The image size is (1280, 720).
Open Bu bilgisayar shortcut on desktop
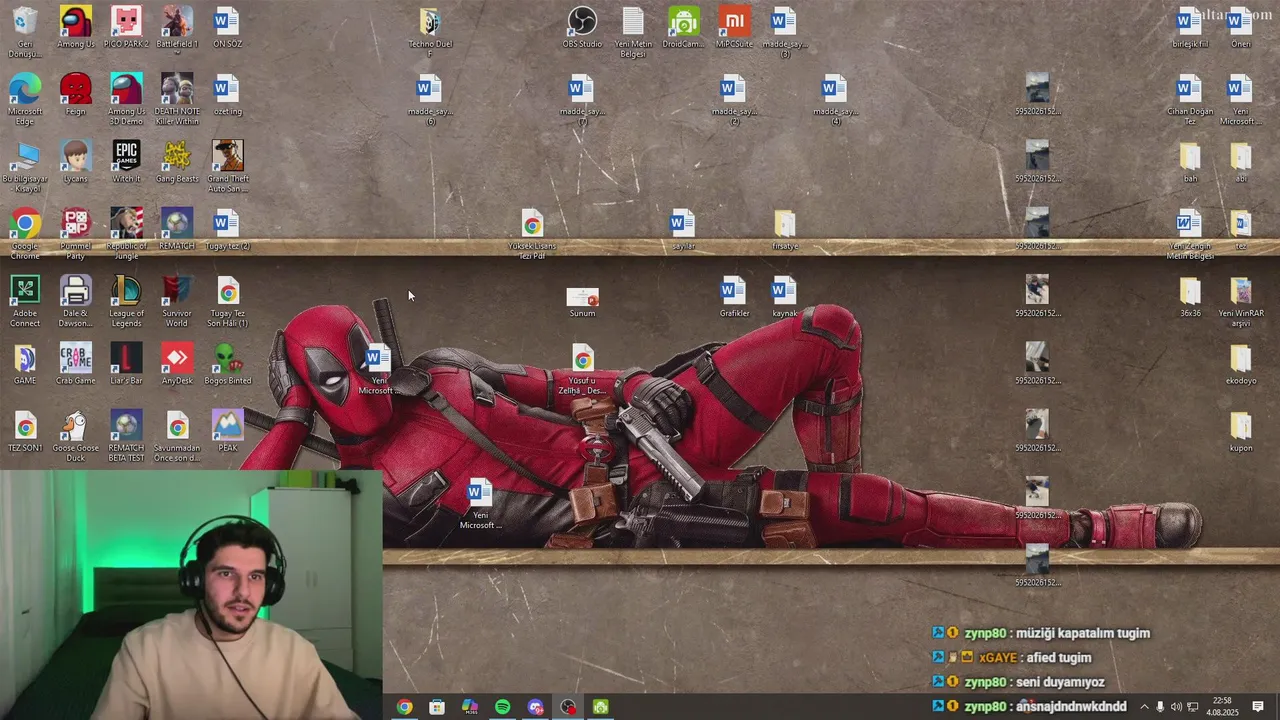tap(25, 166)
